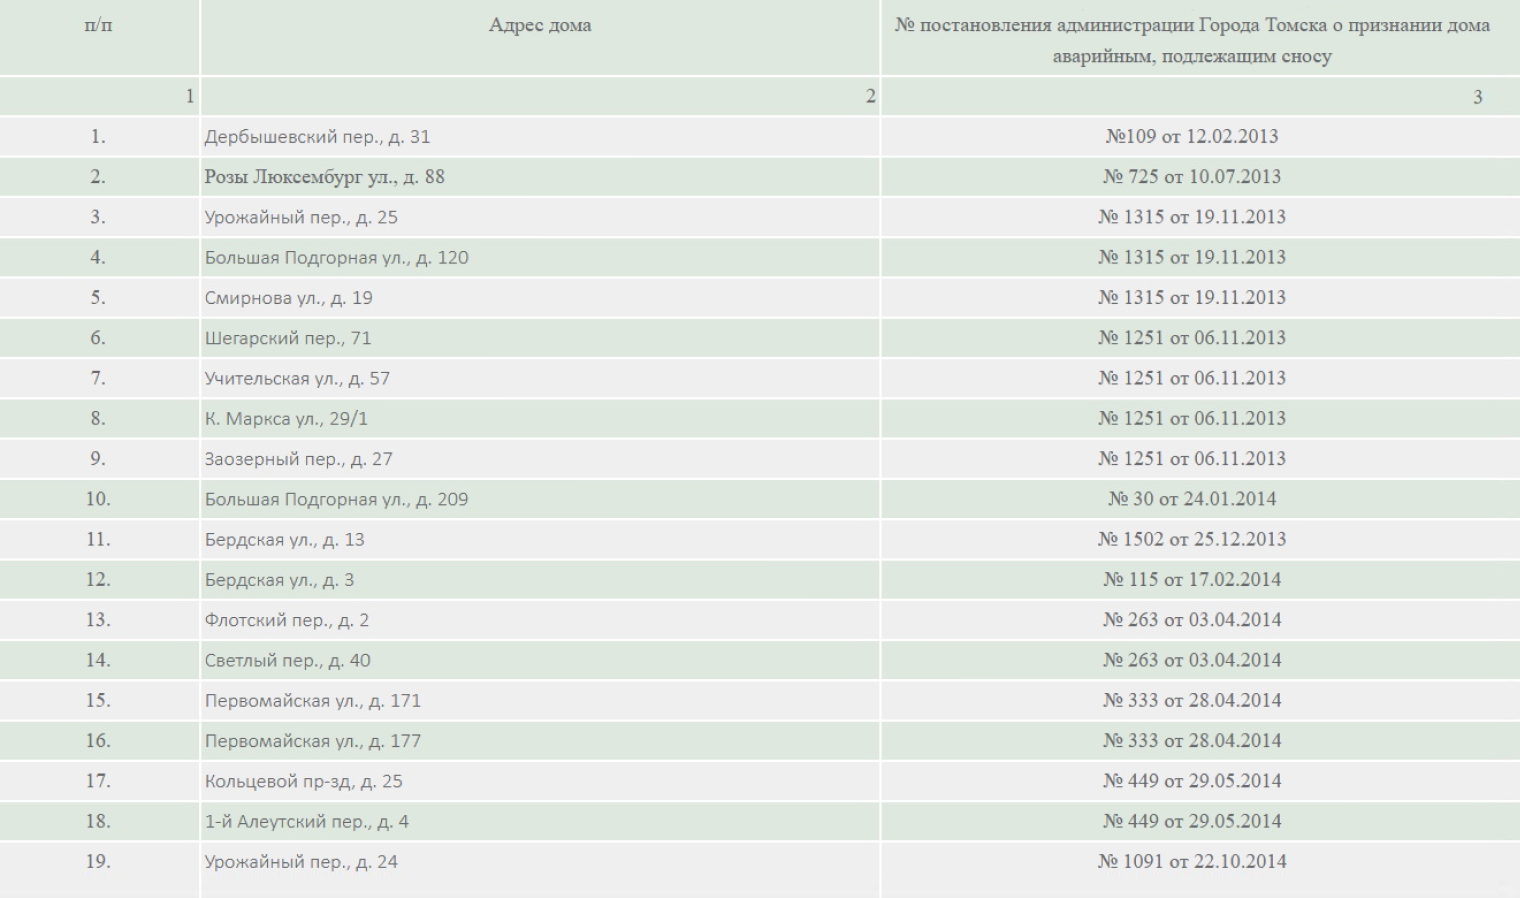
Task: Click the 'Адрес дома' column header
Action: pos(539,26)
